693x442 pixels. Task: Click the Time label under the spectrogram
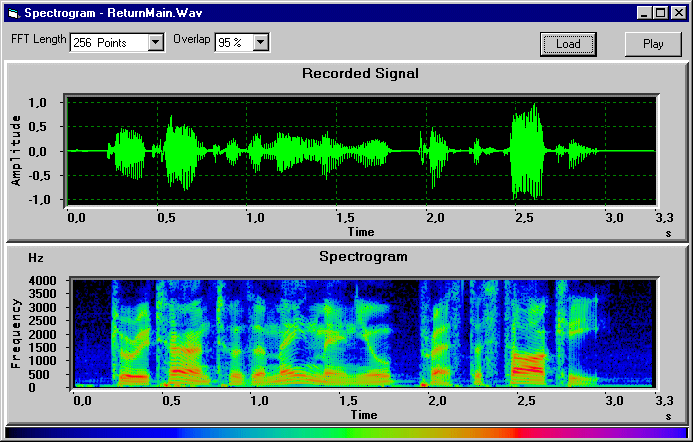click(x=364, y=415)
